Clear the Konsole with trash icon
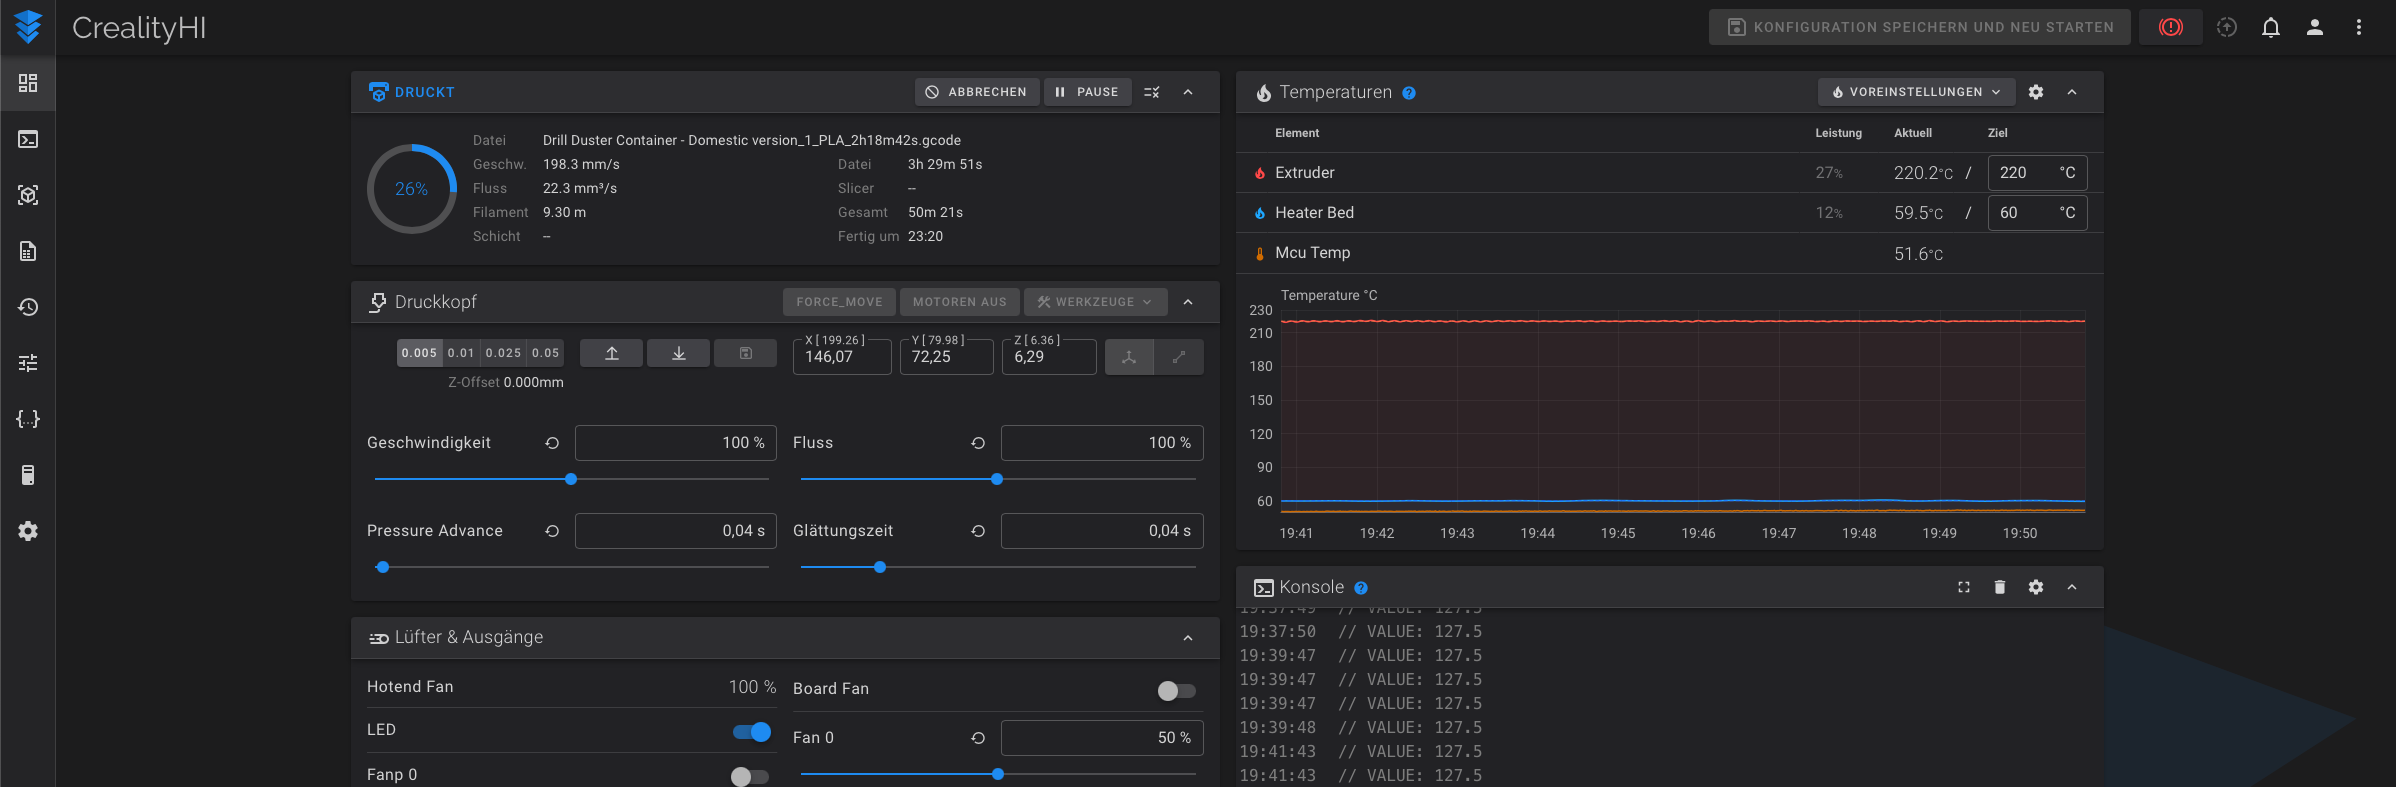 point(2000,587)
